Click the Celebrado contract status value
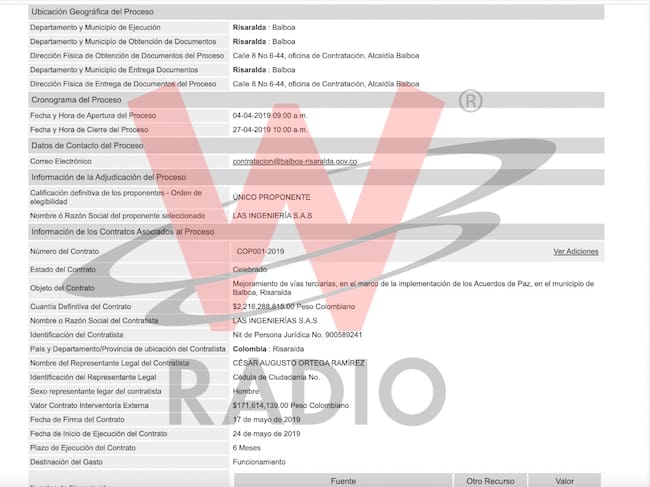The image size is (650, 487). click(x=250, y=270)
